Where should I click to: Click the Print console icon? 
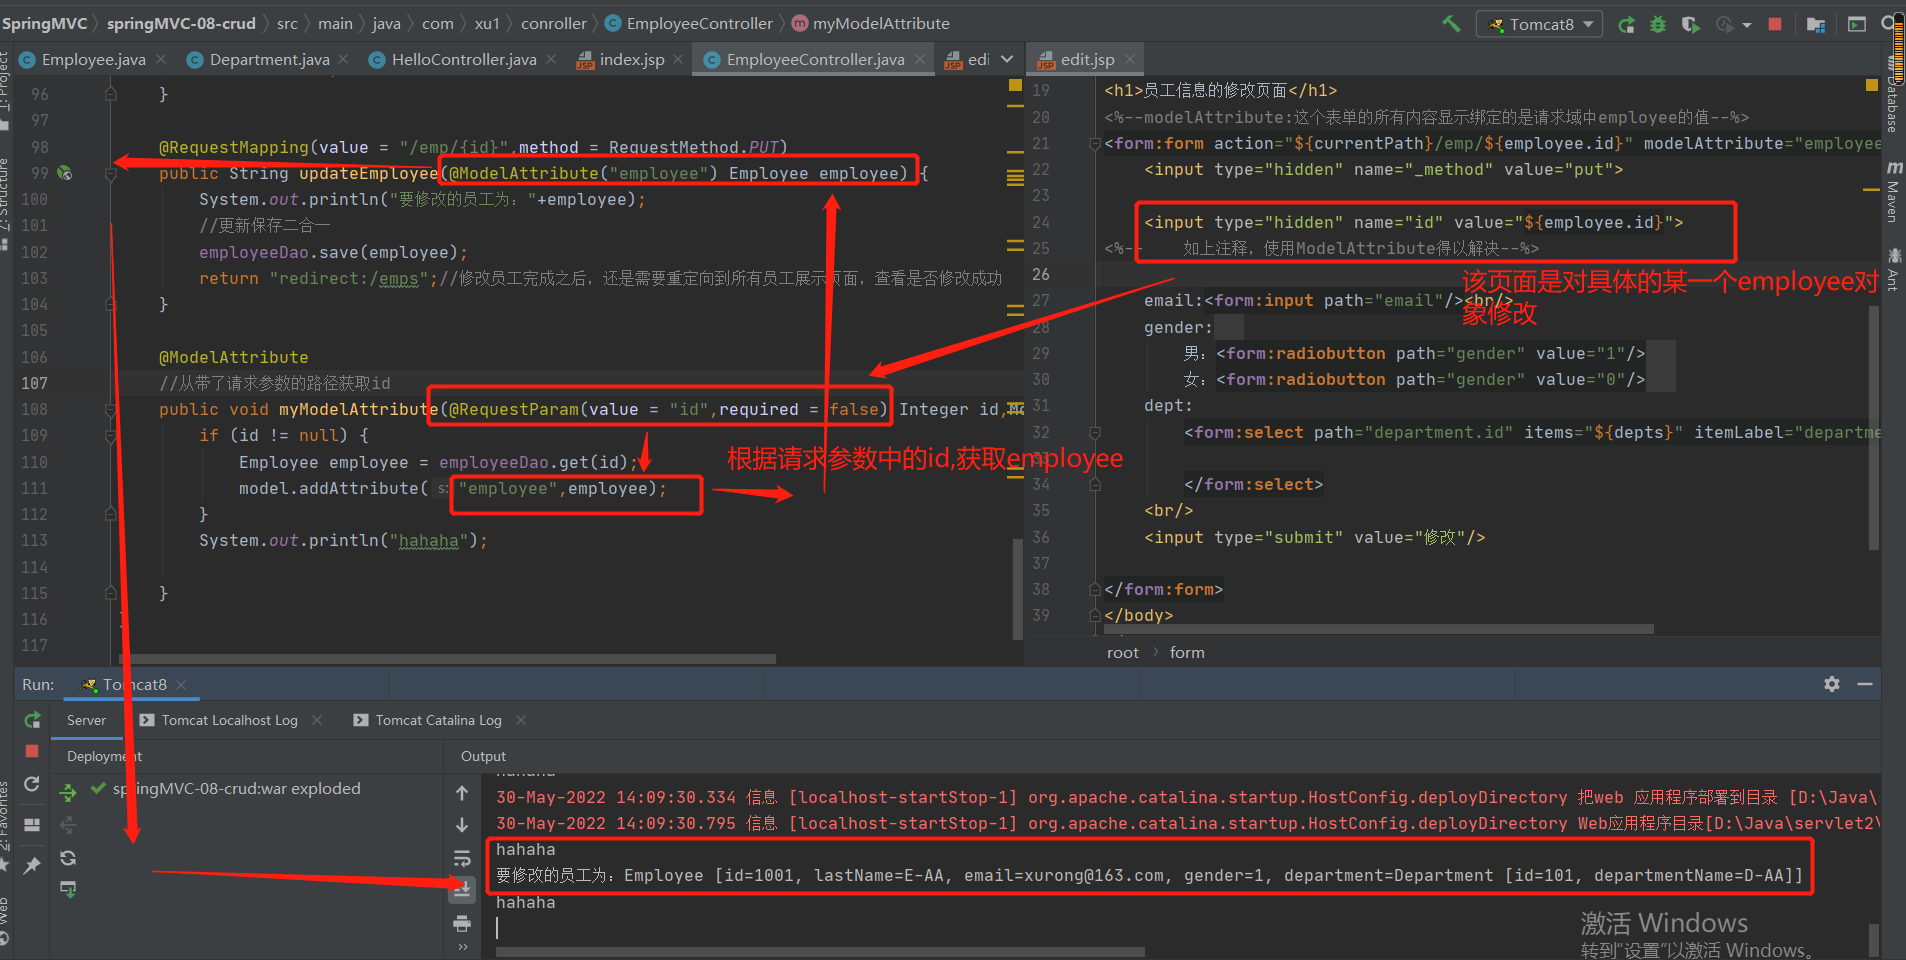[462, 923]
